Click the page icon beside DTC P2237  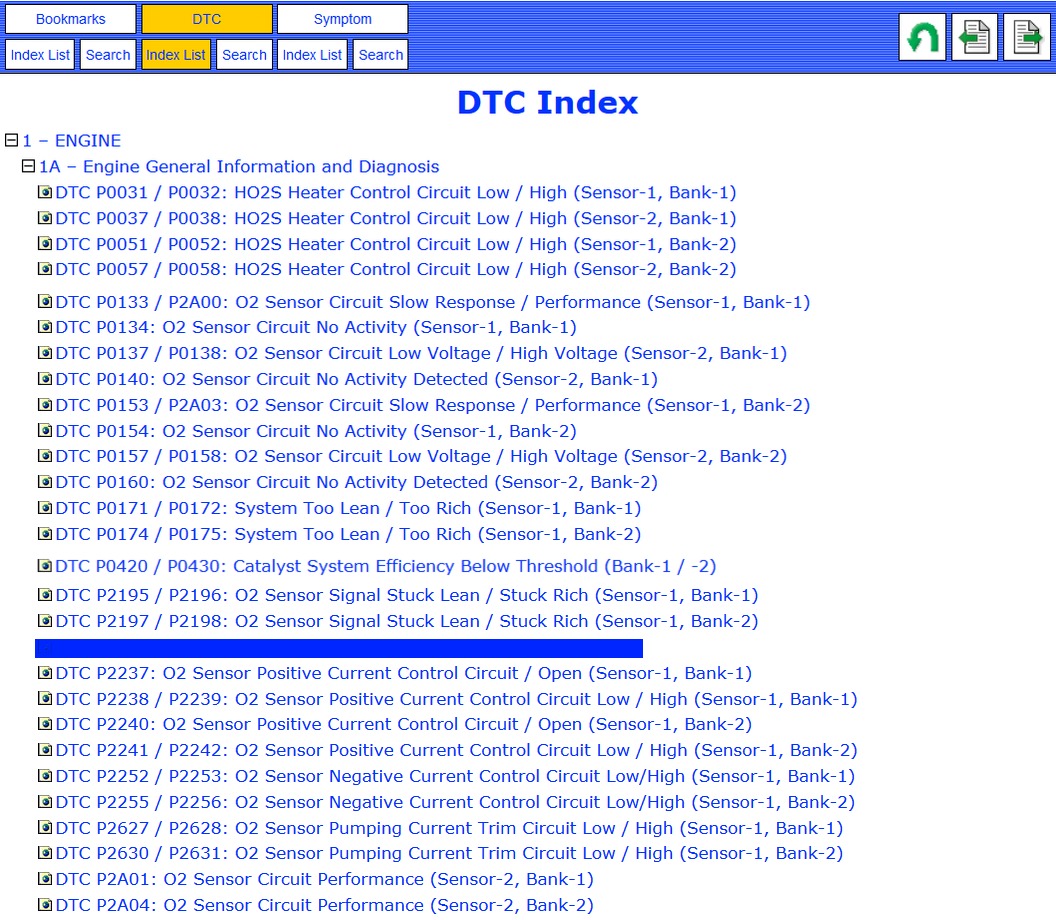pyautogui.click(x=45, y=673)
